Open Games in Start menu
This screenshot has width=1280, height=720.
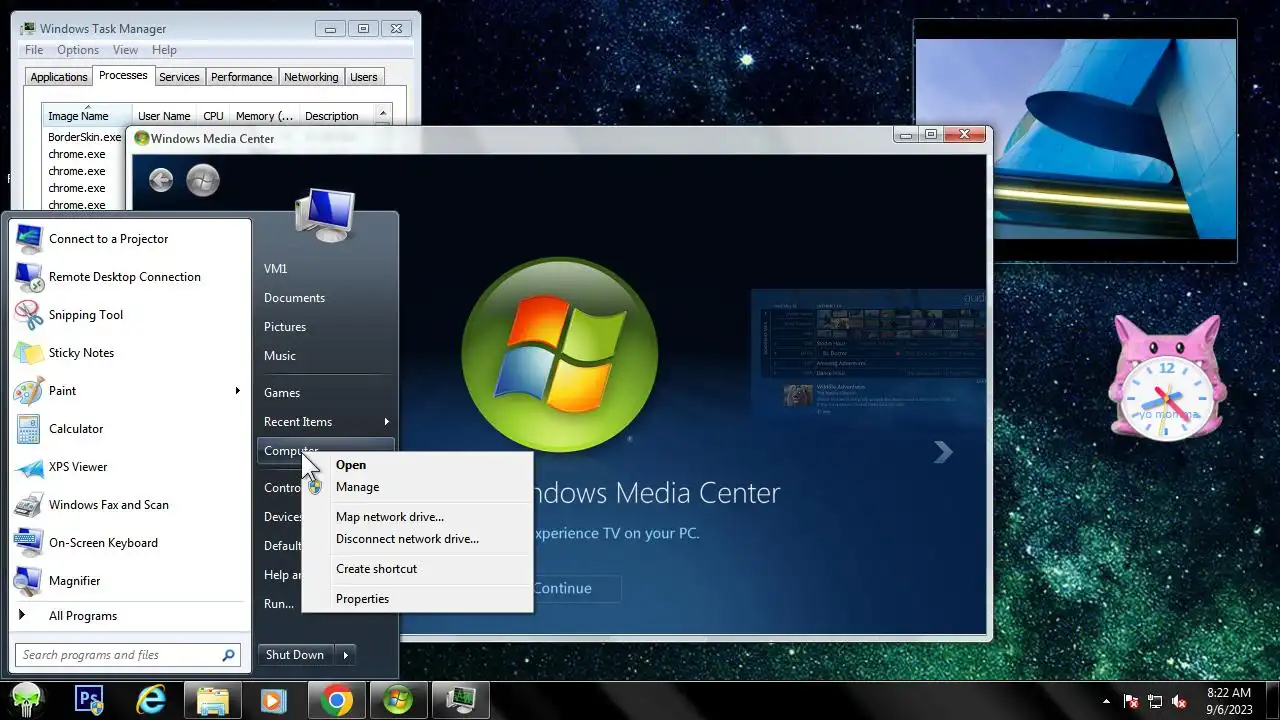pyautogui.click(x=282, y=393)
